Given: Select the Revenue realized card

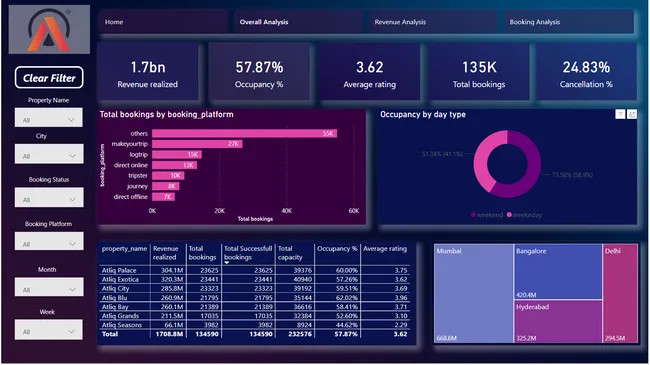Looking at the screenshot, I should tap(148, 72).
